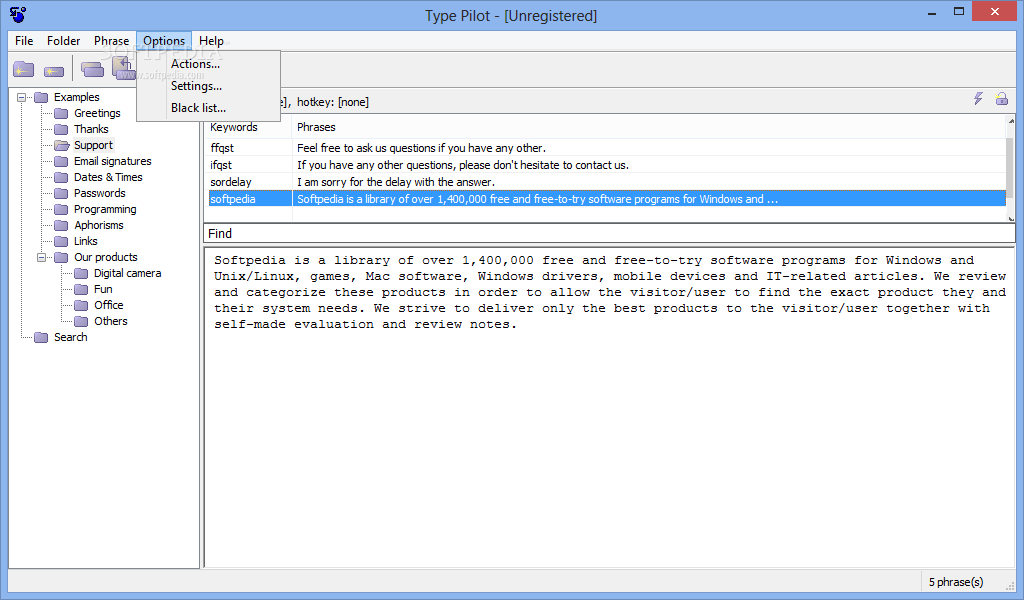Click the open Support folder icon

(x=62, y=145)
